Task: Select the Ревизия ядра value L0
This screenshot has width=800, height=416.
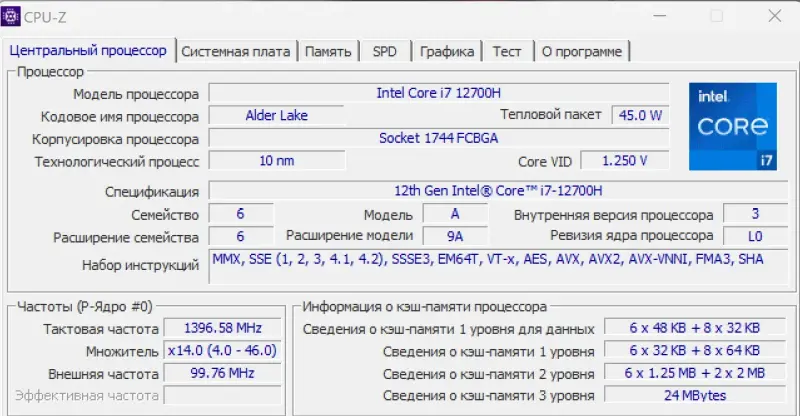Action: click(756, 236)
